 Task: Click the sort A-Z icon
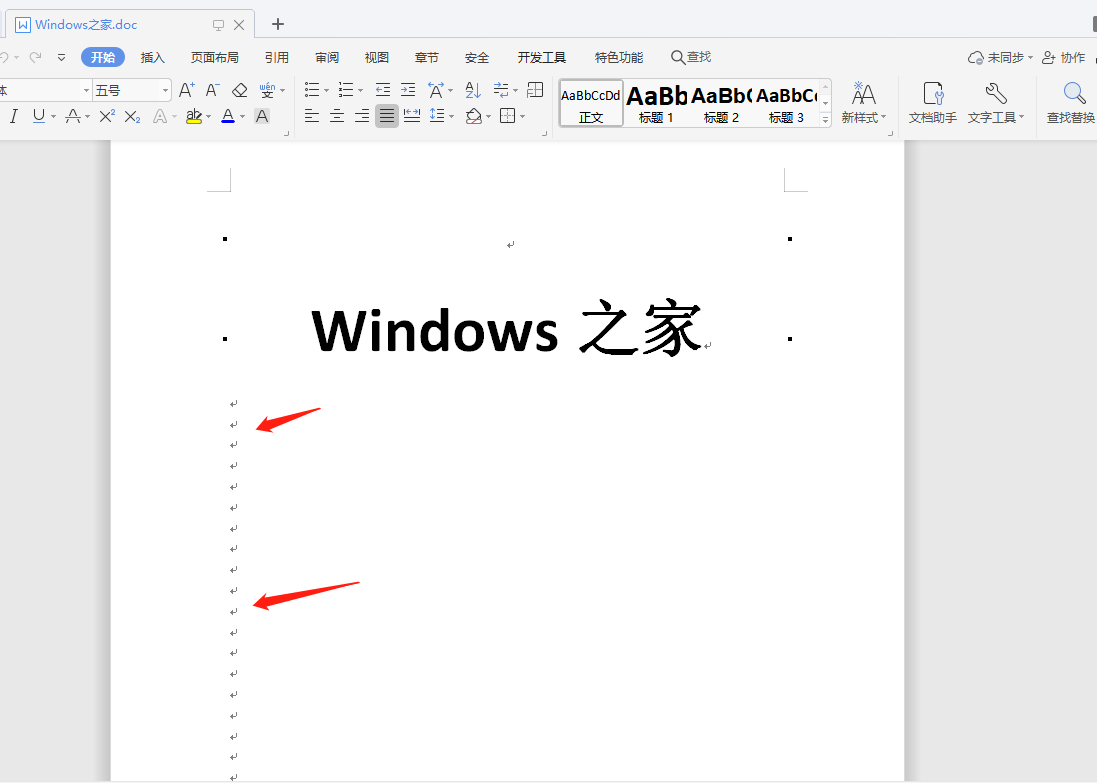coord(473,90)
